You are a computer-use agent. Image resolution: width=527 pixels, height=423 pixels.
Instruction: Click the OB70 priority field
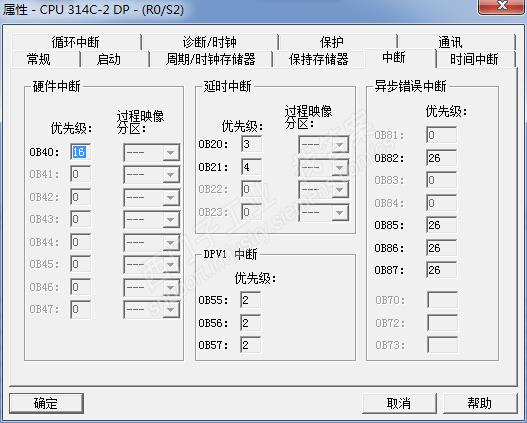click(x=442, y=300)
